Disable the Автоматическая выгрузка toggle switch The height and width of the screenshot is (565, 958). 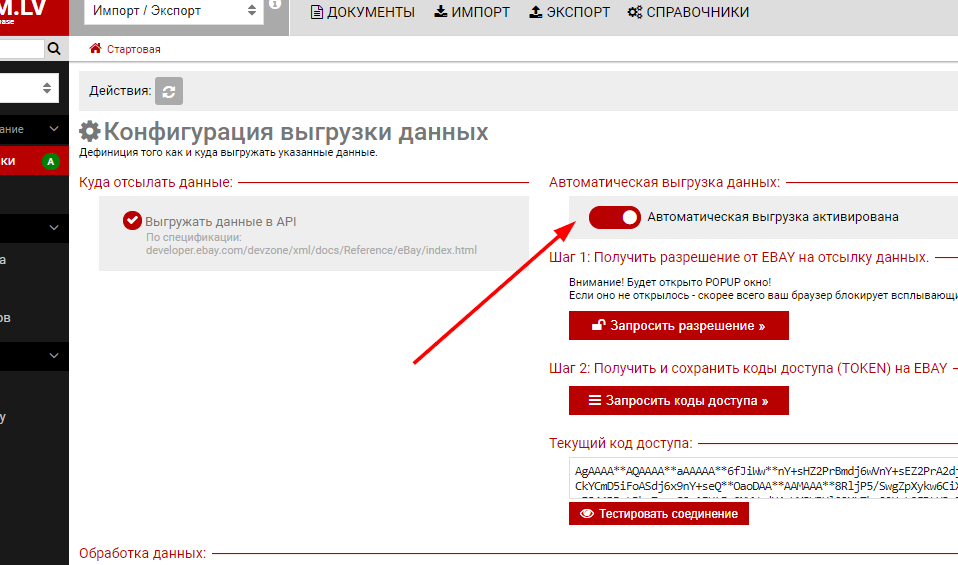coord(614,217)
